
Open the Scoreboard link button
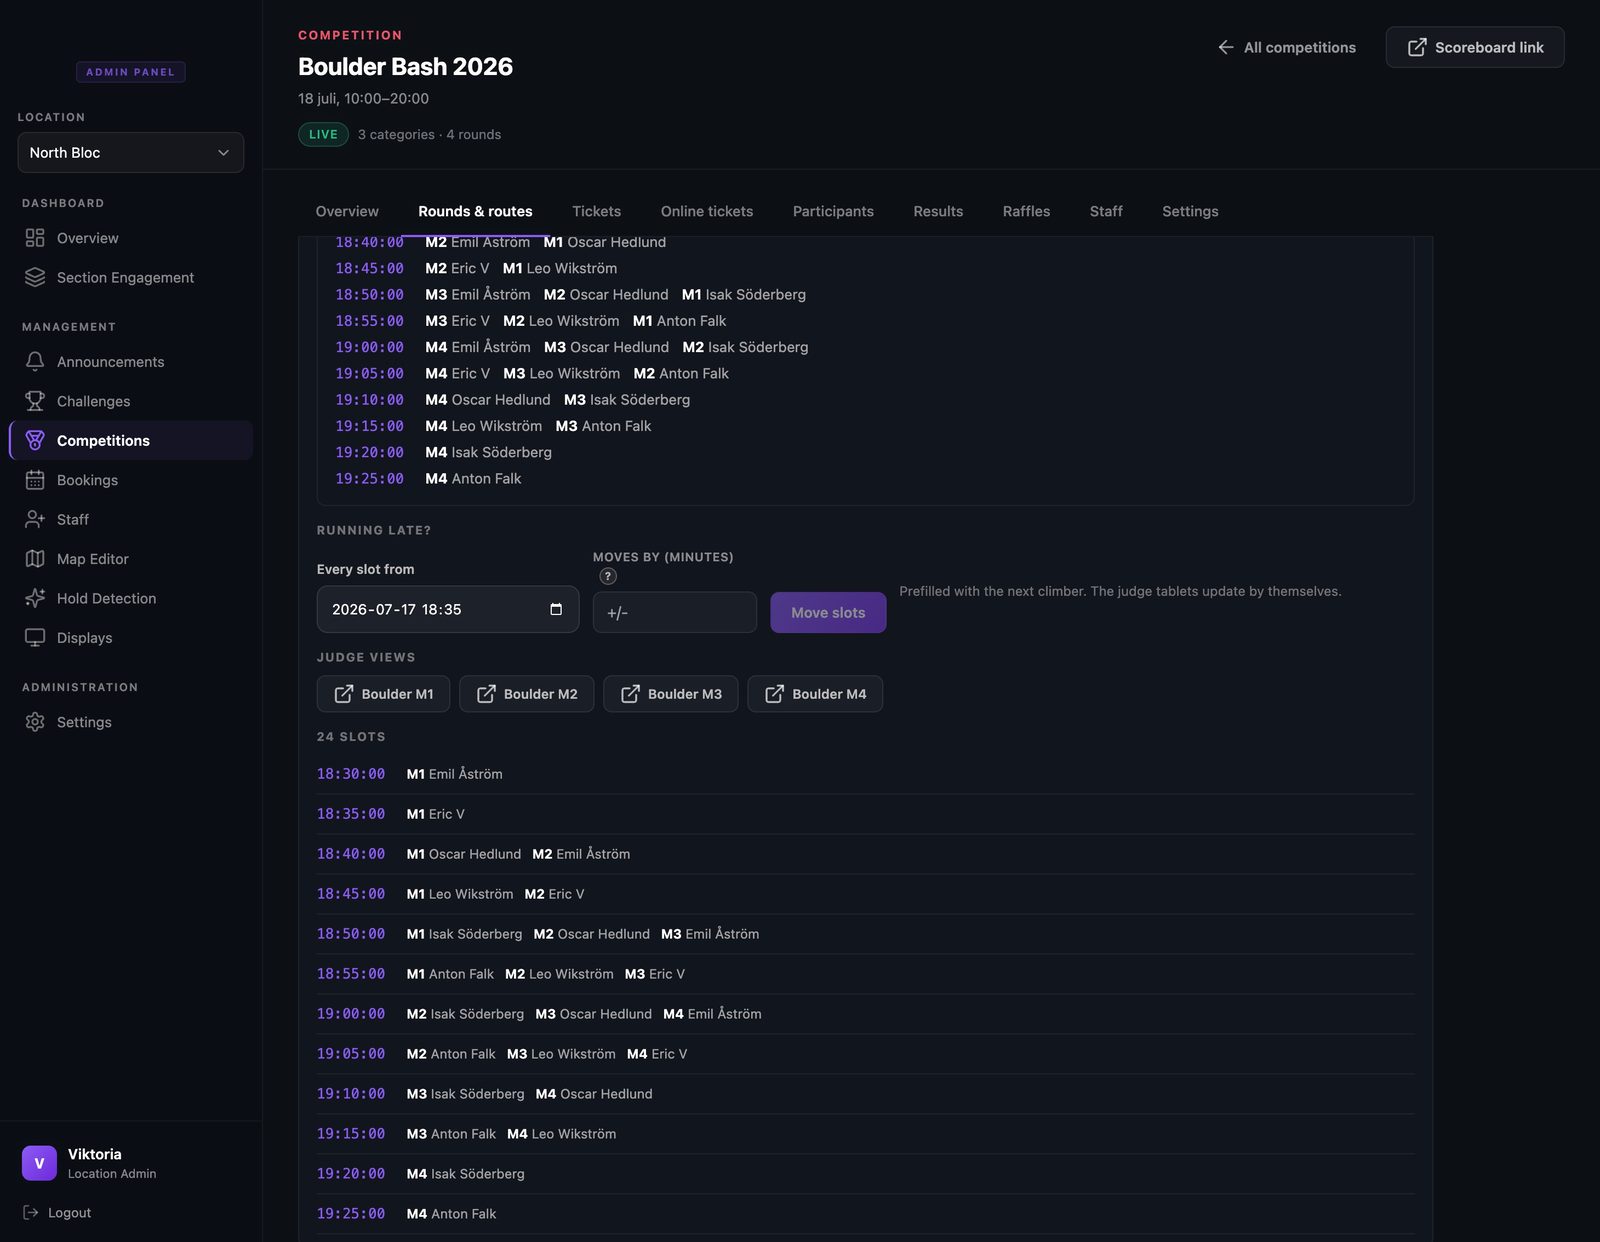click(1475, 47)
